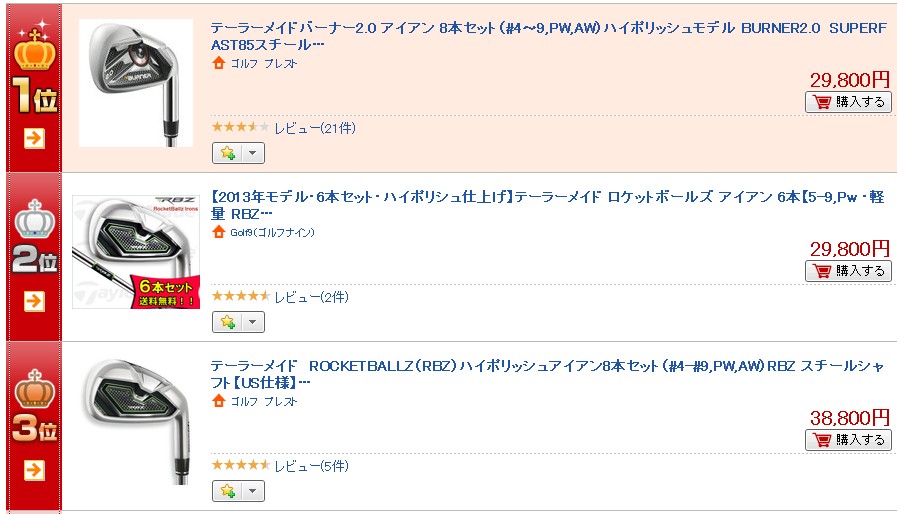Expand the favorites dropdown arrow for the second-ranked item
This screenshot has width=899, height=514.
tap(253, 322)
